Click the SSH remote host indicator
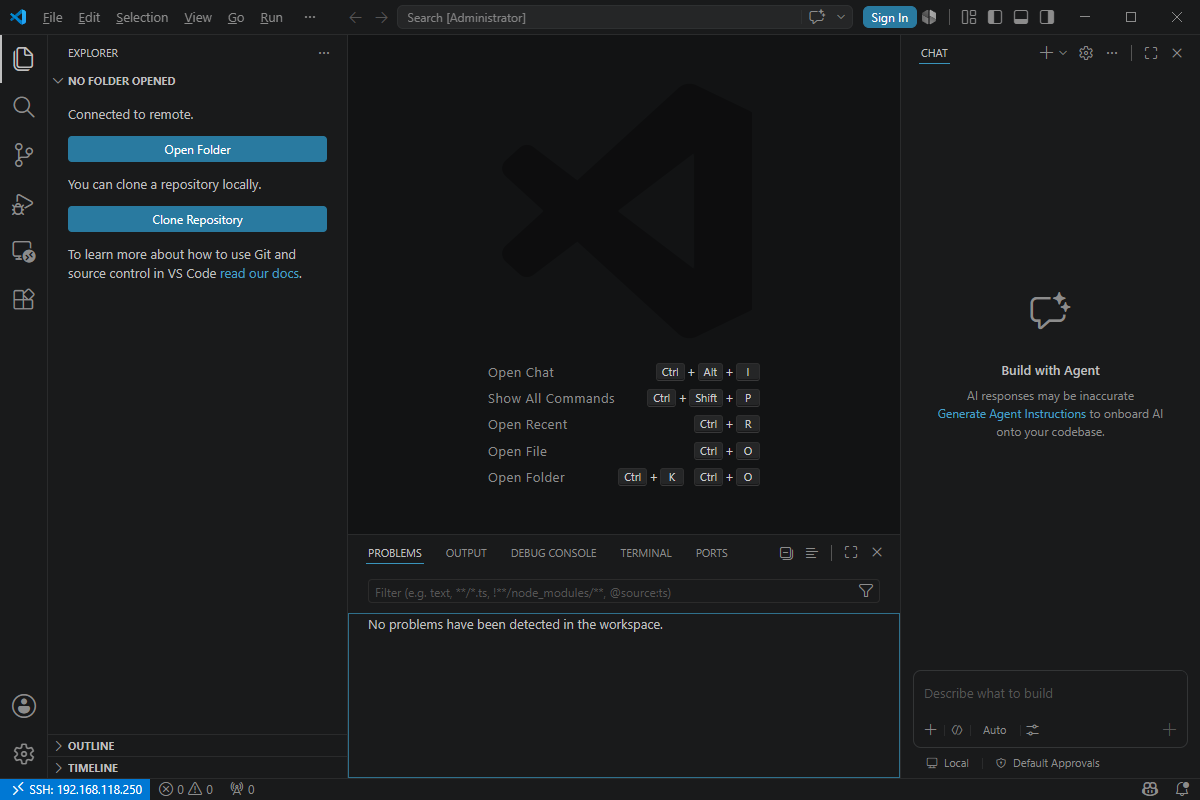This screenshot has width=1200, height=800. 75,789
